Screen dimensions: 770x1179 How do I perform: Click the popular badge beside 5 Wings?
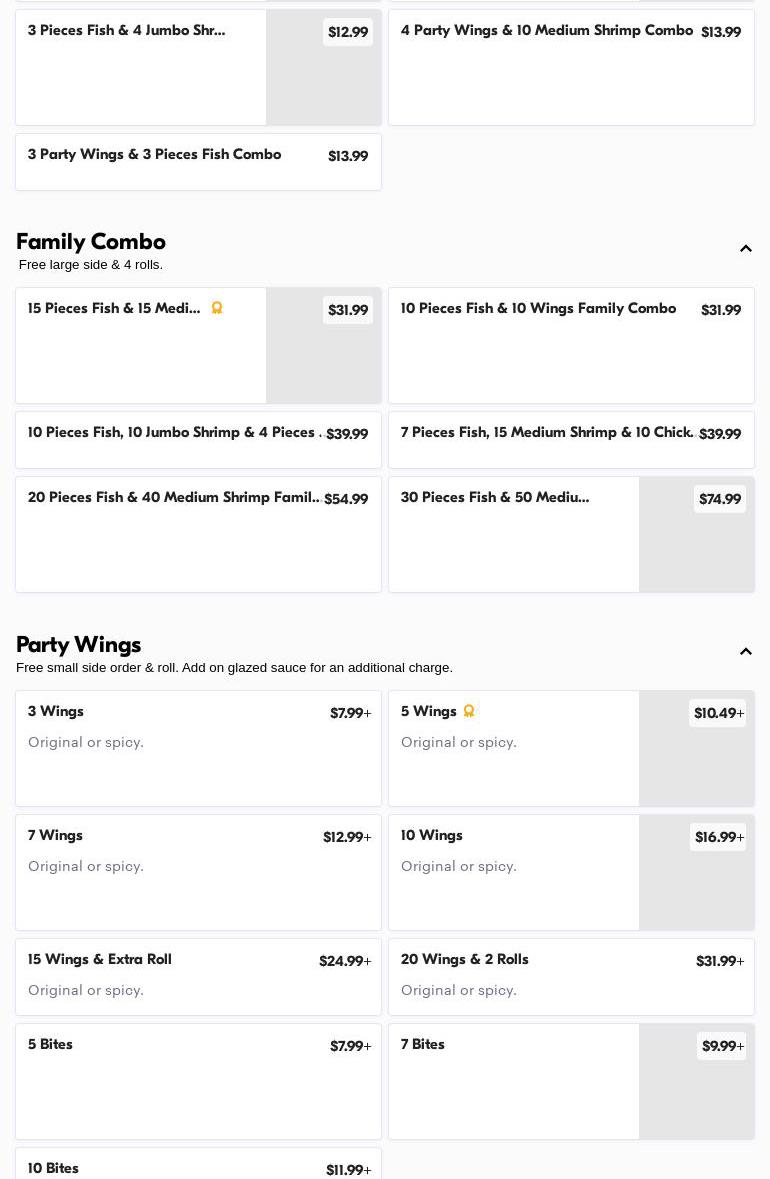[x=469, y=711]
